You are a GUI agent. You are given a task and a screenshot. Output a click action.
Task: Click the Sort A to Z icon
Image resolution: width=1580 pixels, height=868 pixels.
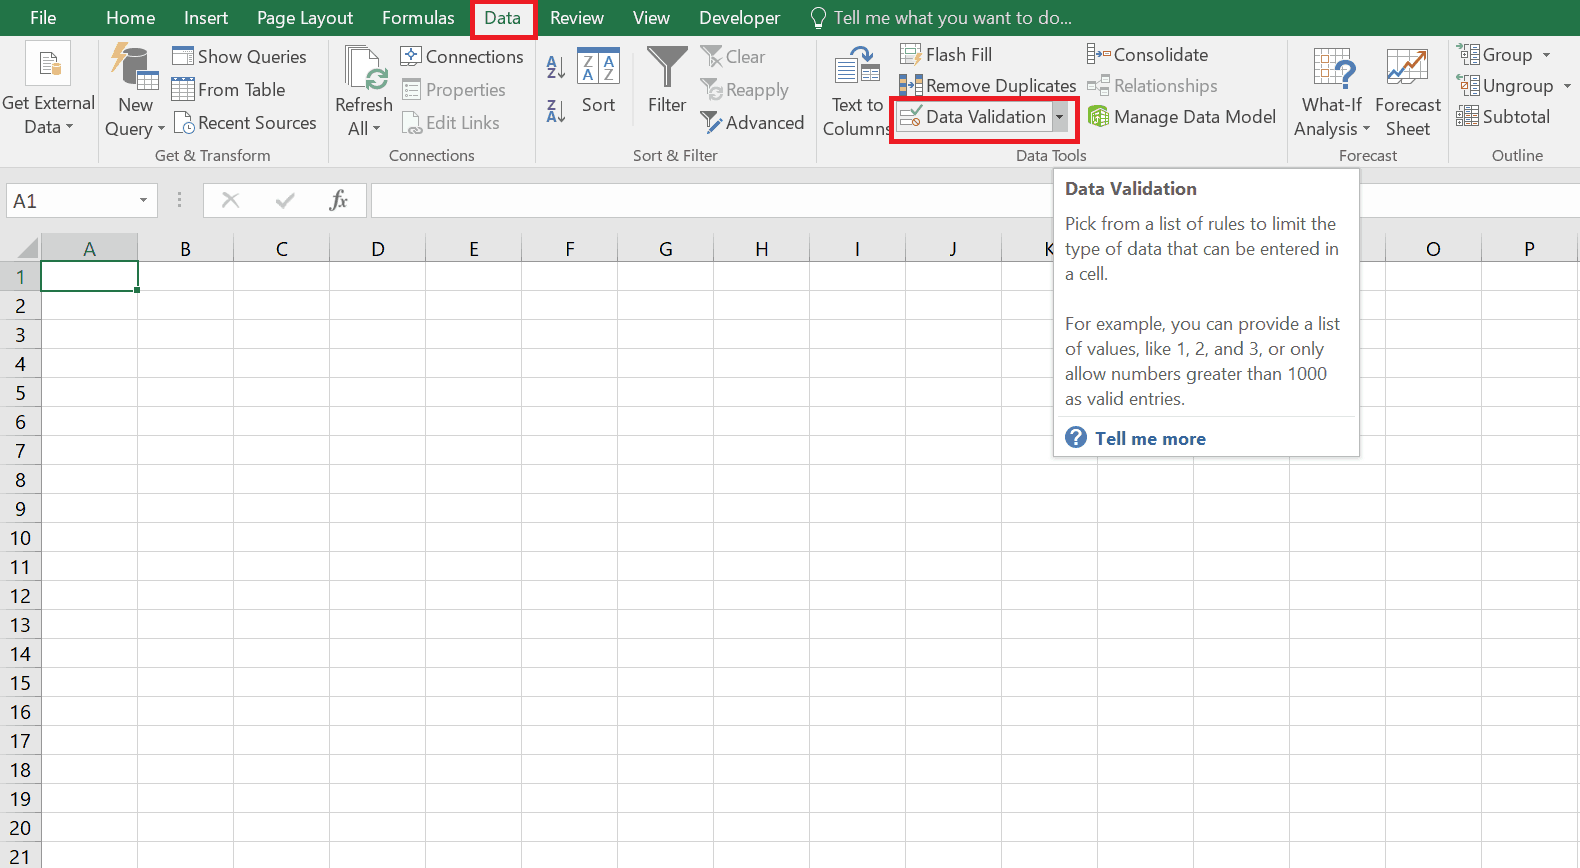click(x=556, y=68)
